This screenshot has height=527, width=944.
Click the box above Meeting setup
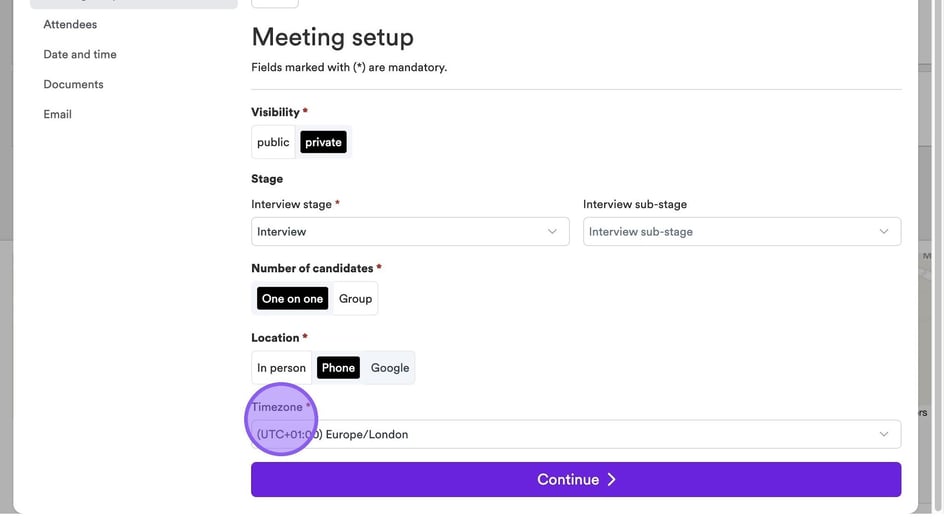[274, 3]
